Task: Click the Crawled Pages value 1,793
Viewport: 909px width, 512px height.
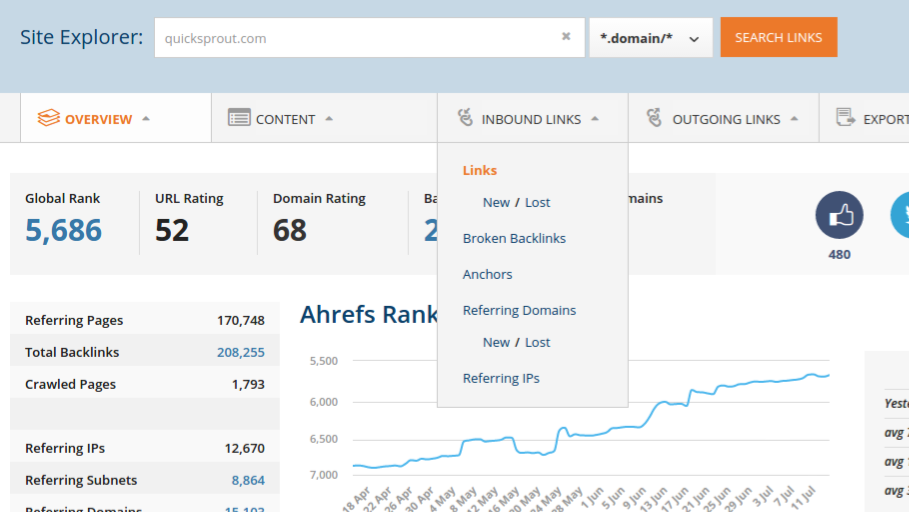Action: (248, 384)
